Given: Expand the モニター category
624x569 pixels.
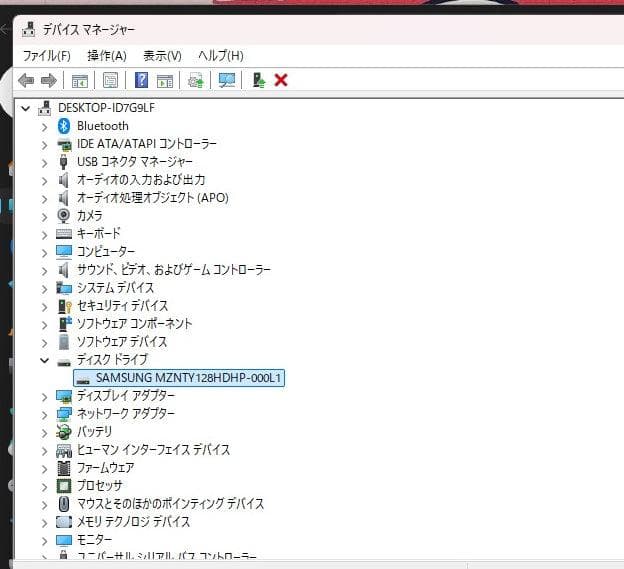Looking at the screenshot, I should [45, 541].
